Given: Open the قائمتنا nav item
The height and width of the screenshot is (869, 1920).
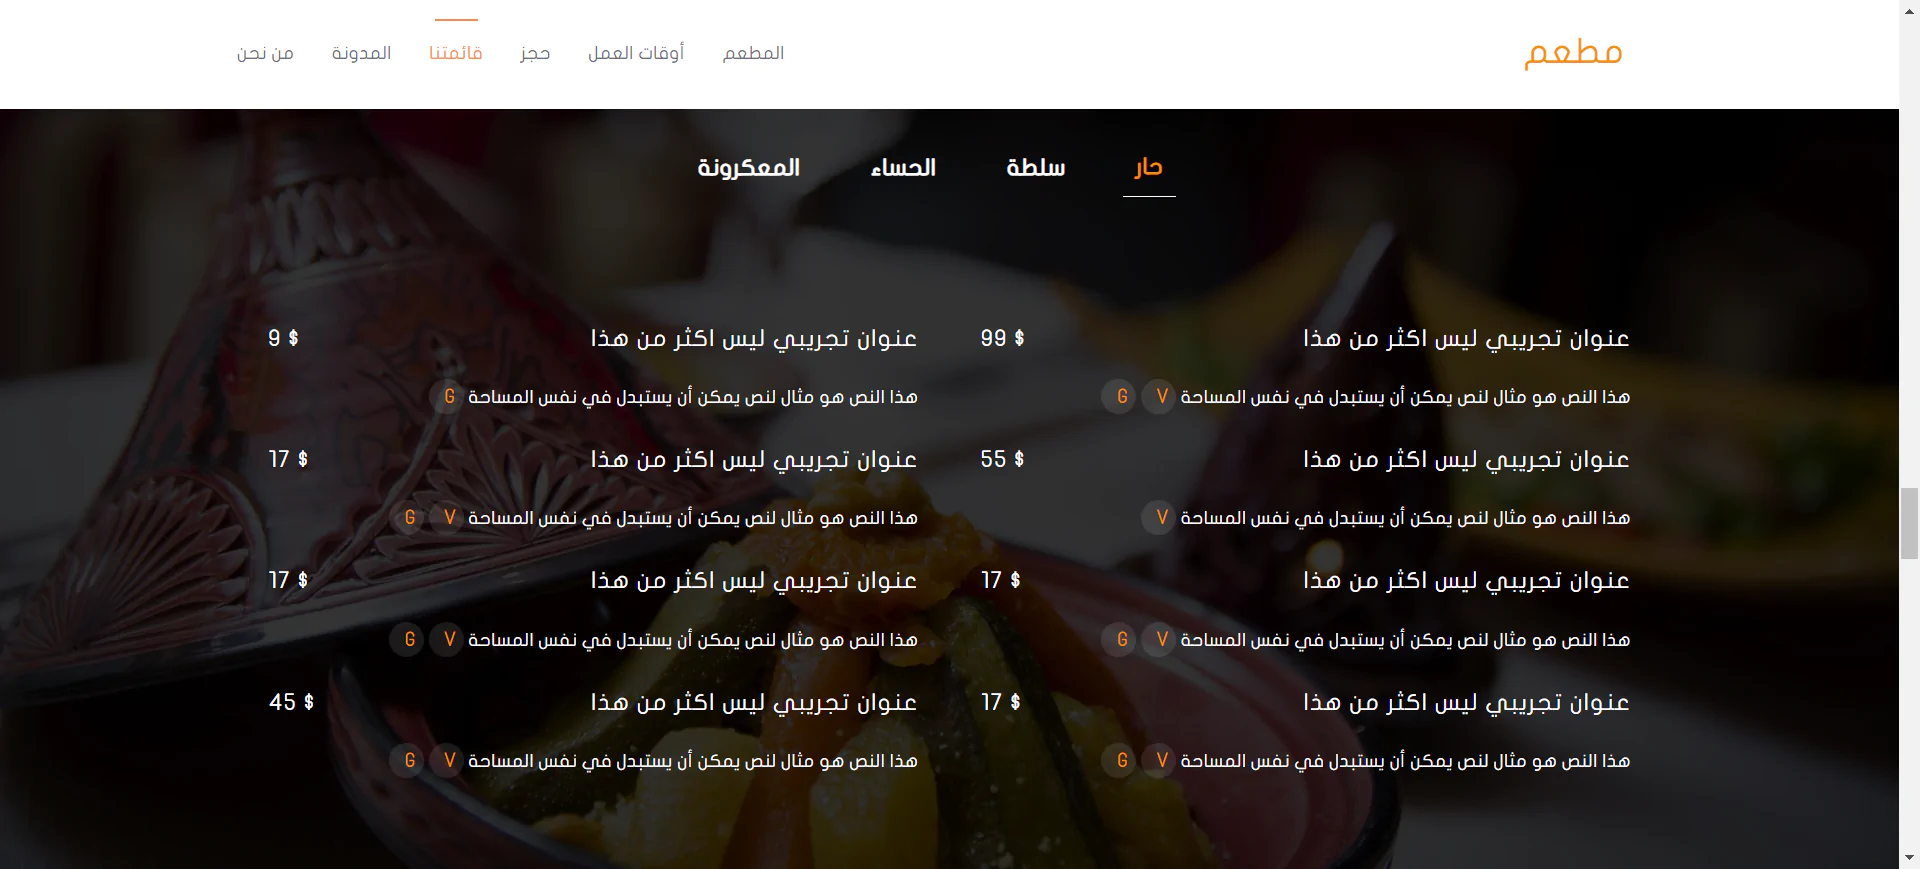Looking at the screenshot, I should pos(456,53).
